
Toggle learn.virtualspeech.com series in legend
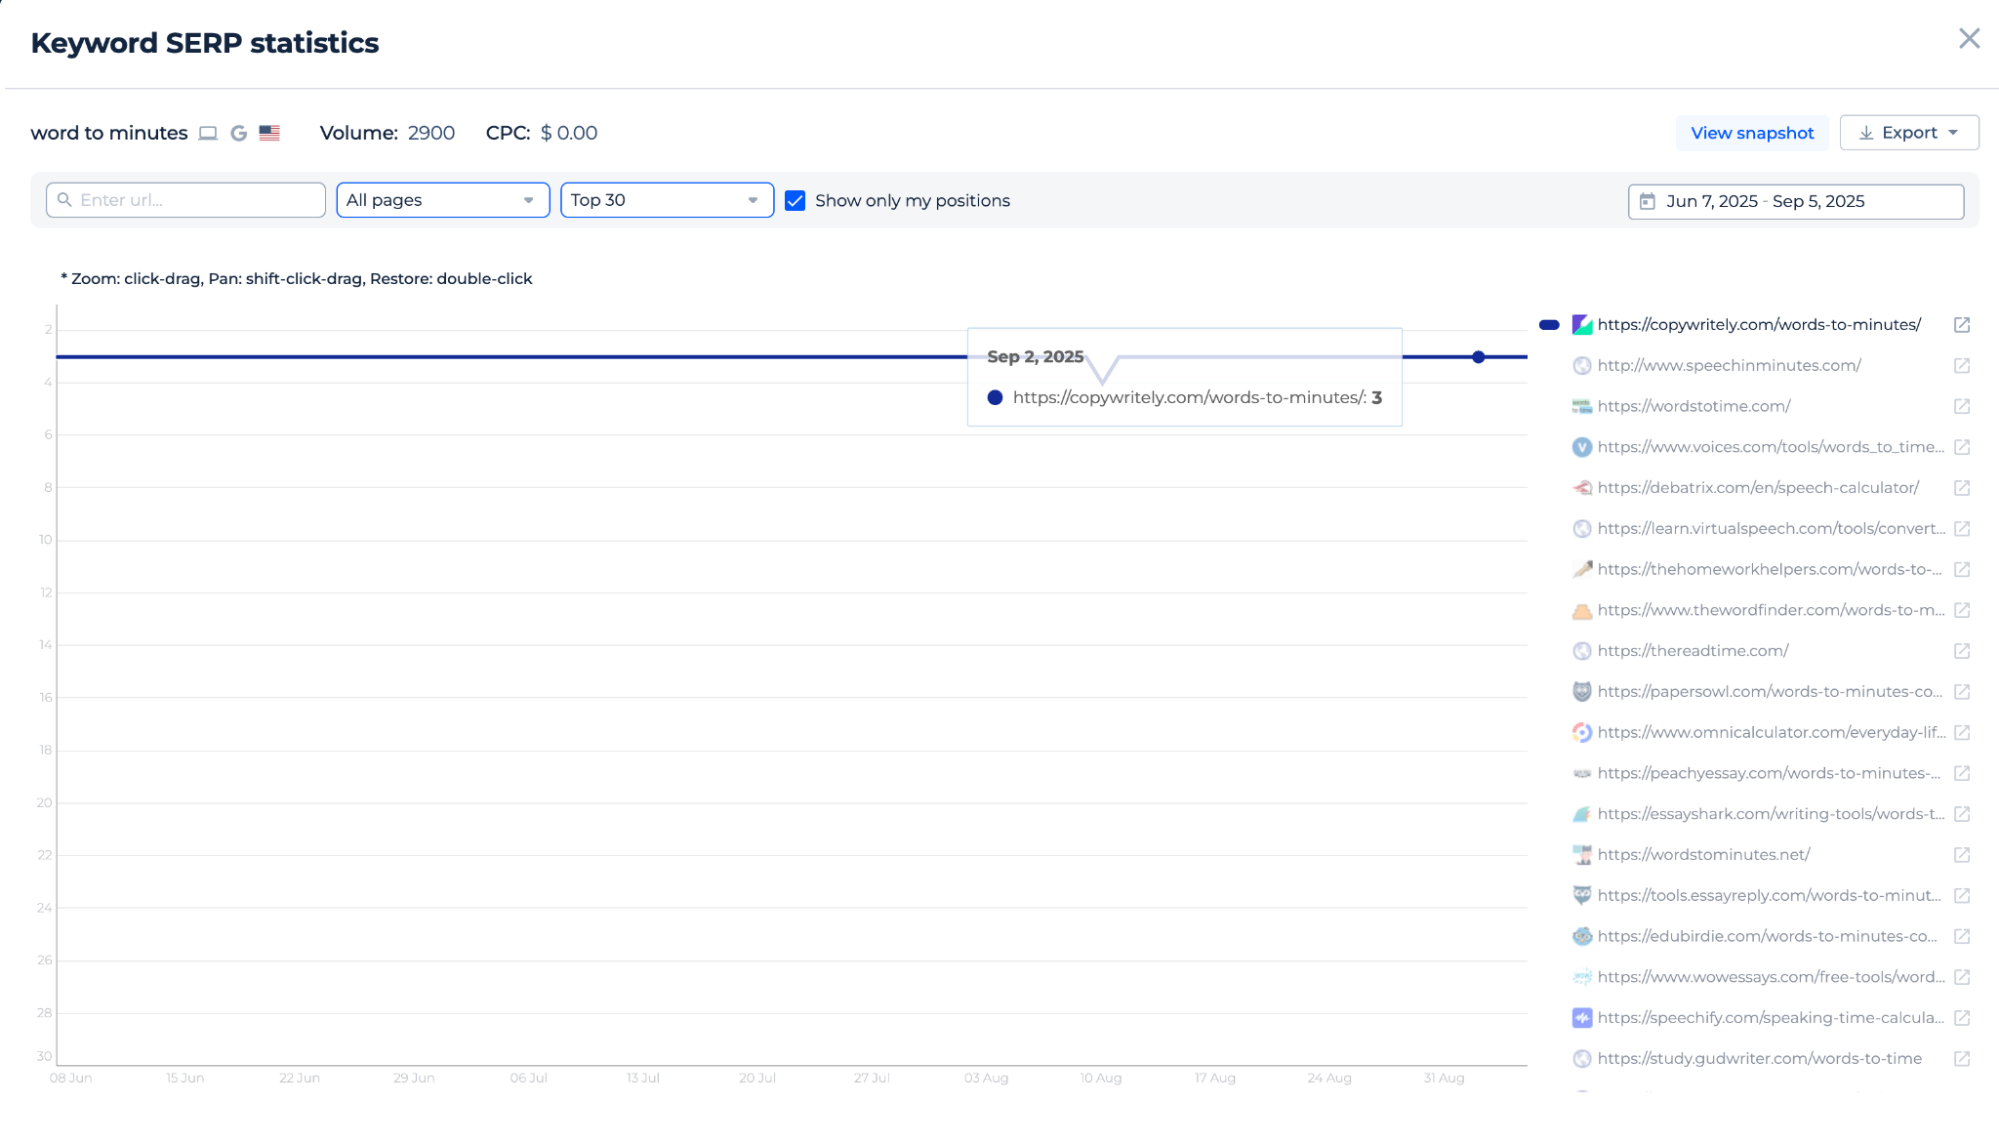[1771, 529]
